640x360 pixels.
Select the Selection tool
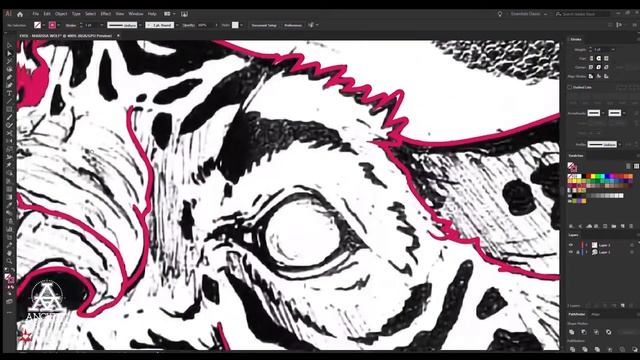[x=9, y=45]
